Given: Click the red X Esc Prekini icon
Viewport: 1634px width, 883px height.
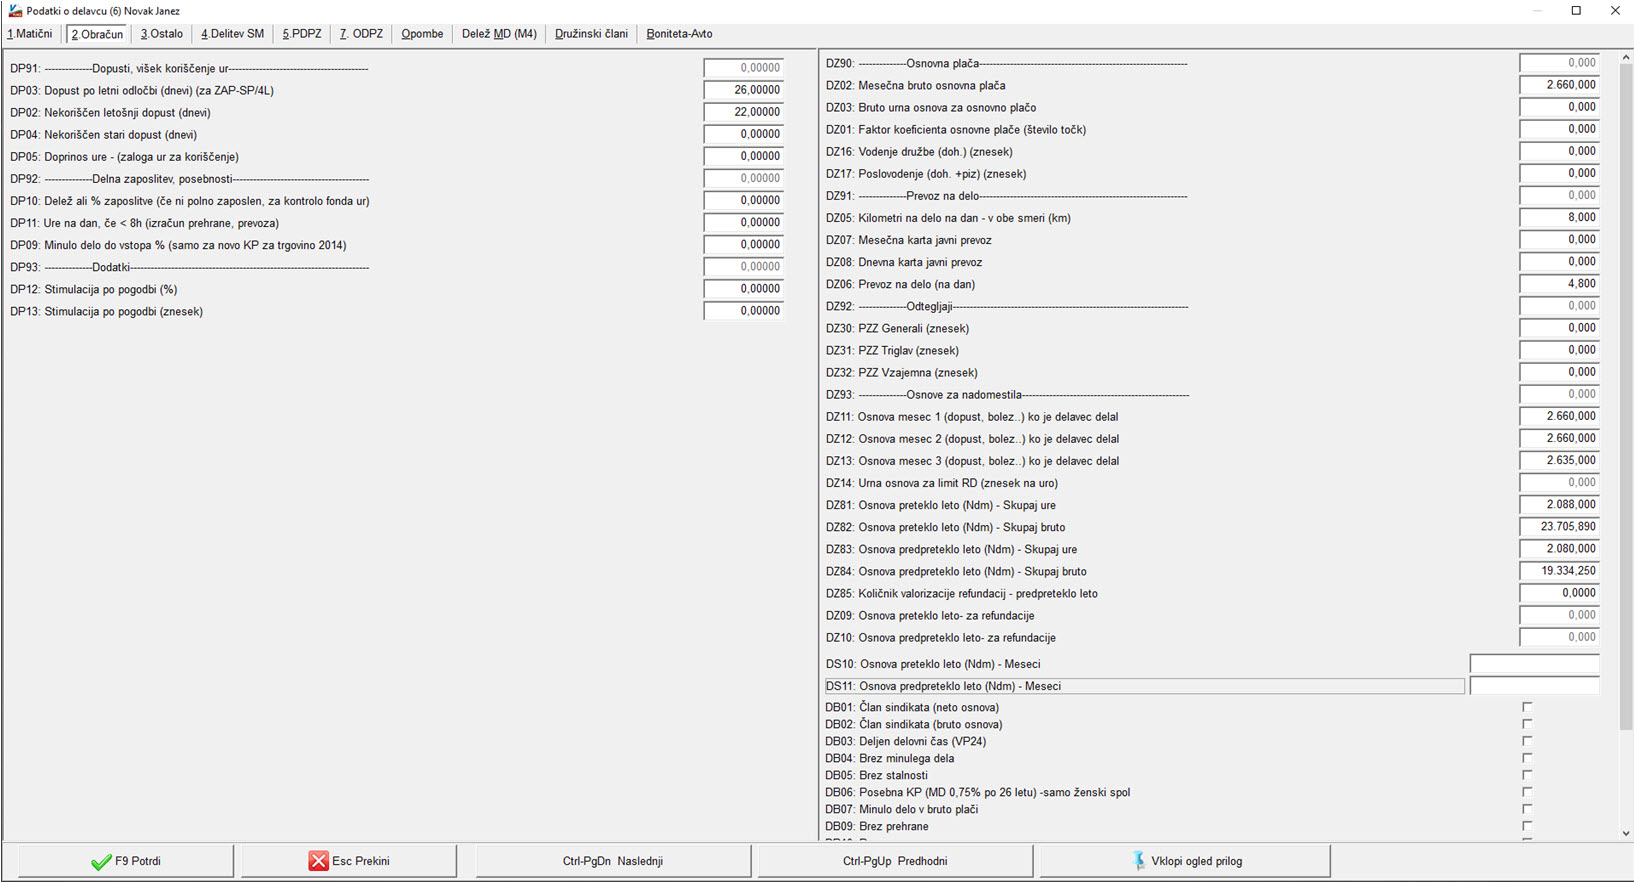Looking at the screenshot, I should (318, 861).
